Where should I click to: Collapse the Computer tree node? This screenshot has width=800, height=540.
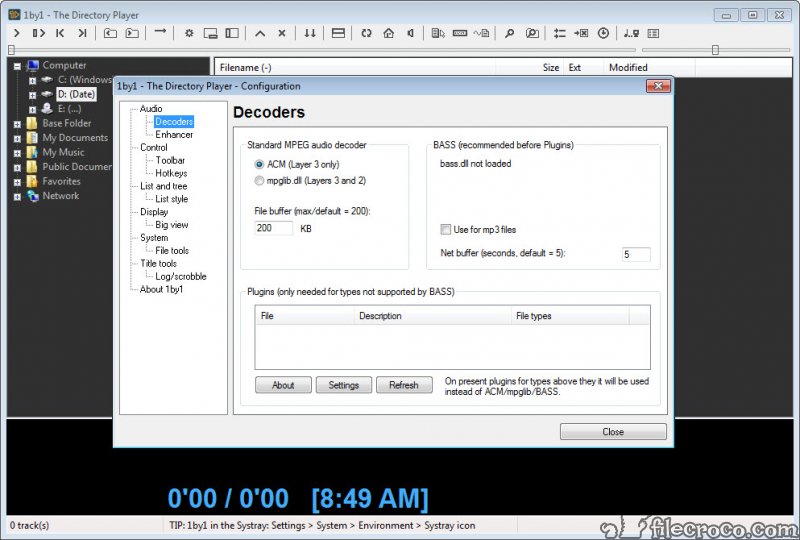17,66
